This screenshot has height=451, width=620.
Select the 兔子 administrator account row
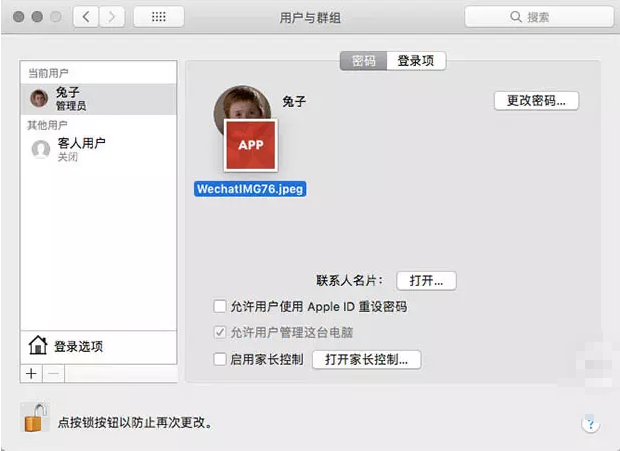click(98, 99)
